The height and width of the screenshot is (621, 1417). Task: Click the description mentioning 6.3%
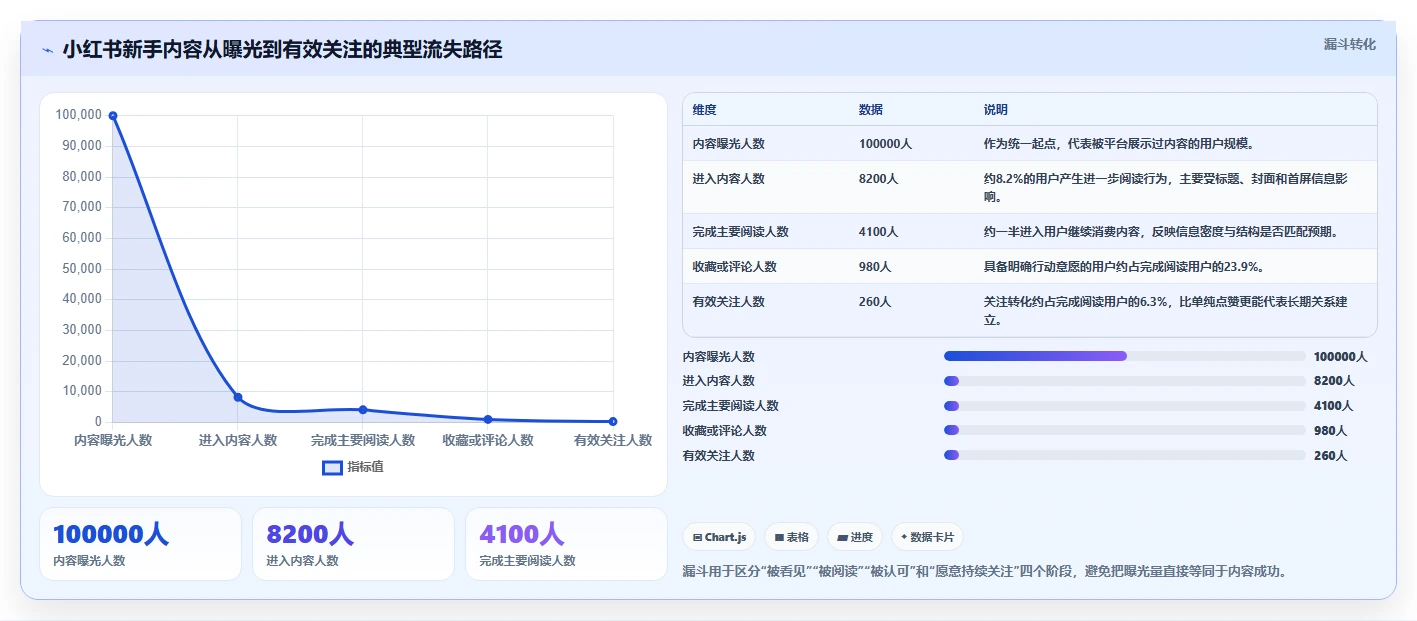click(x=1166, y=310)
